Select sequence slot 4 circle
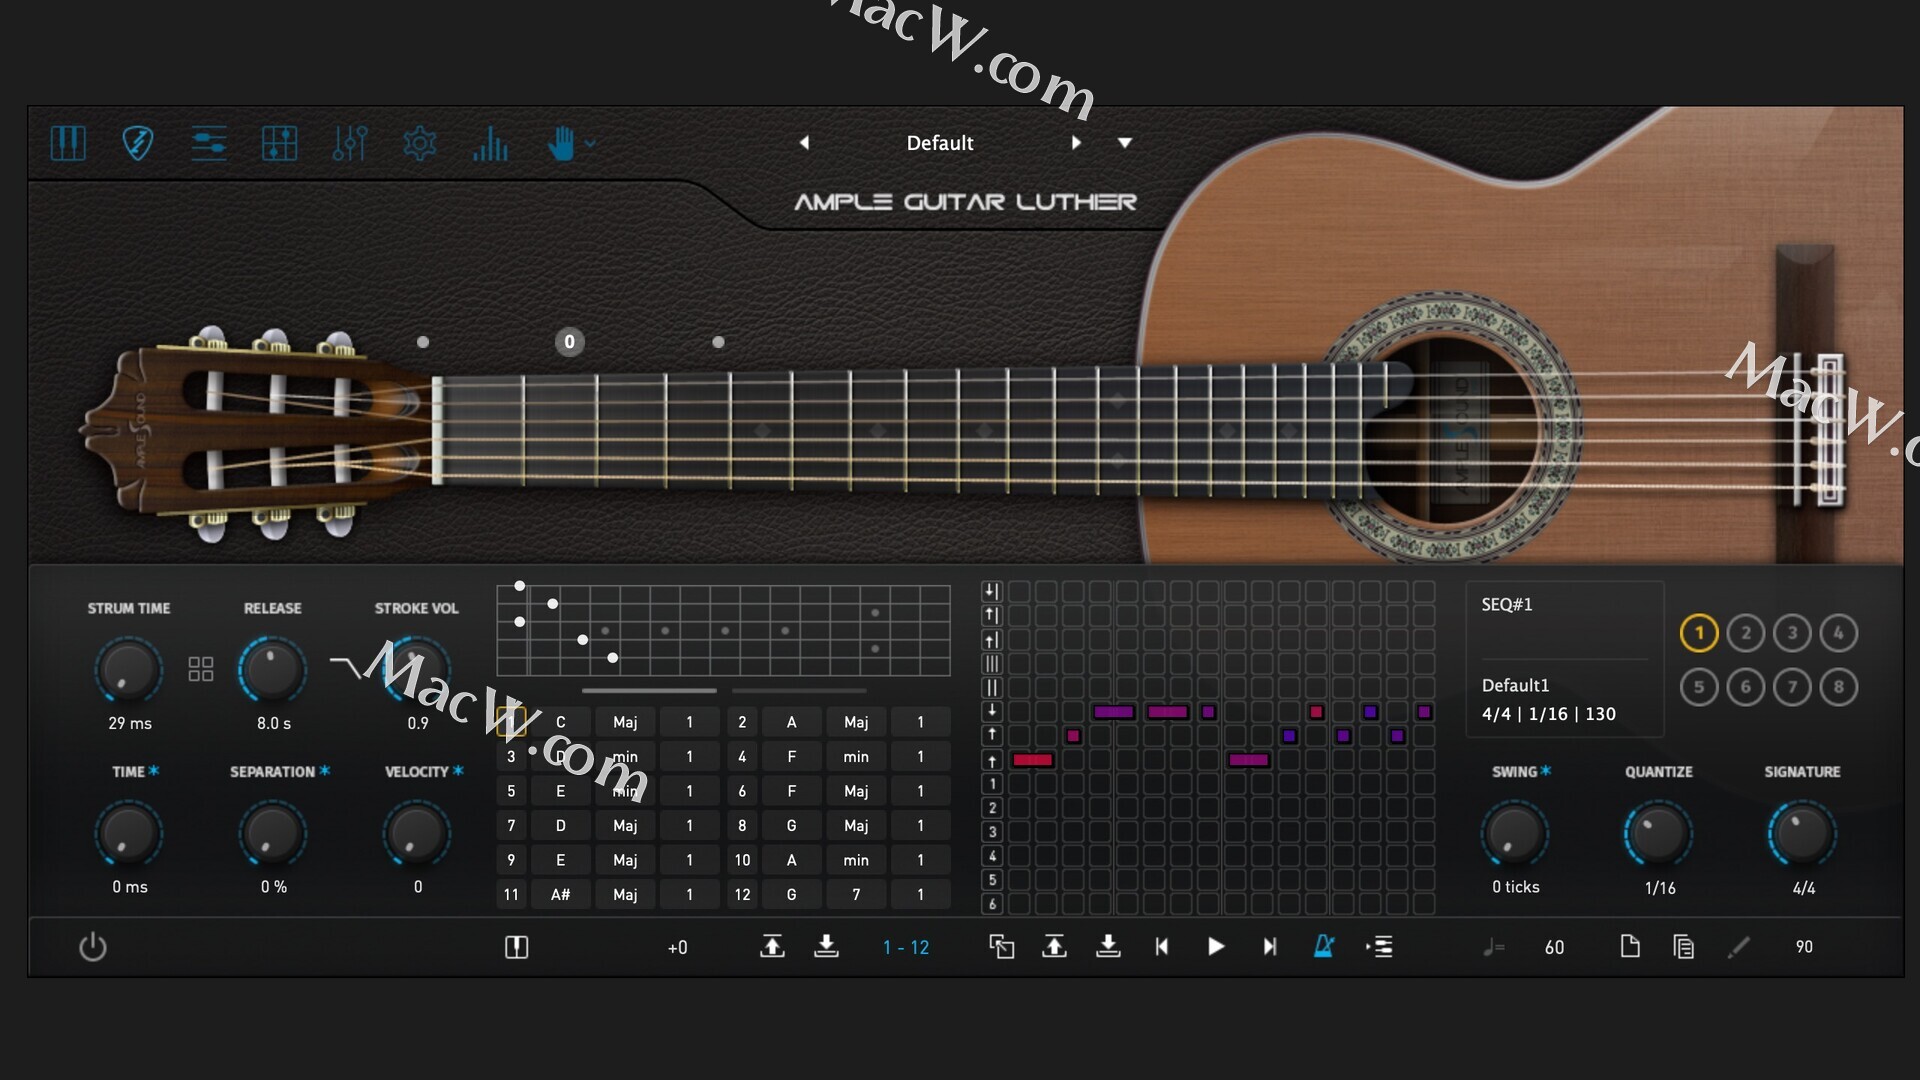Viewport: 1920px width, 1080px height. (1838, 632)
